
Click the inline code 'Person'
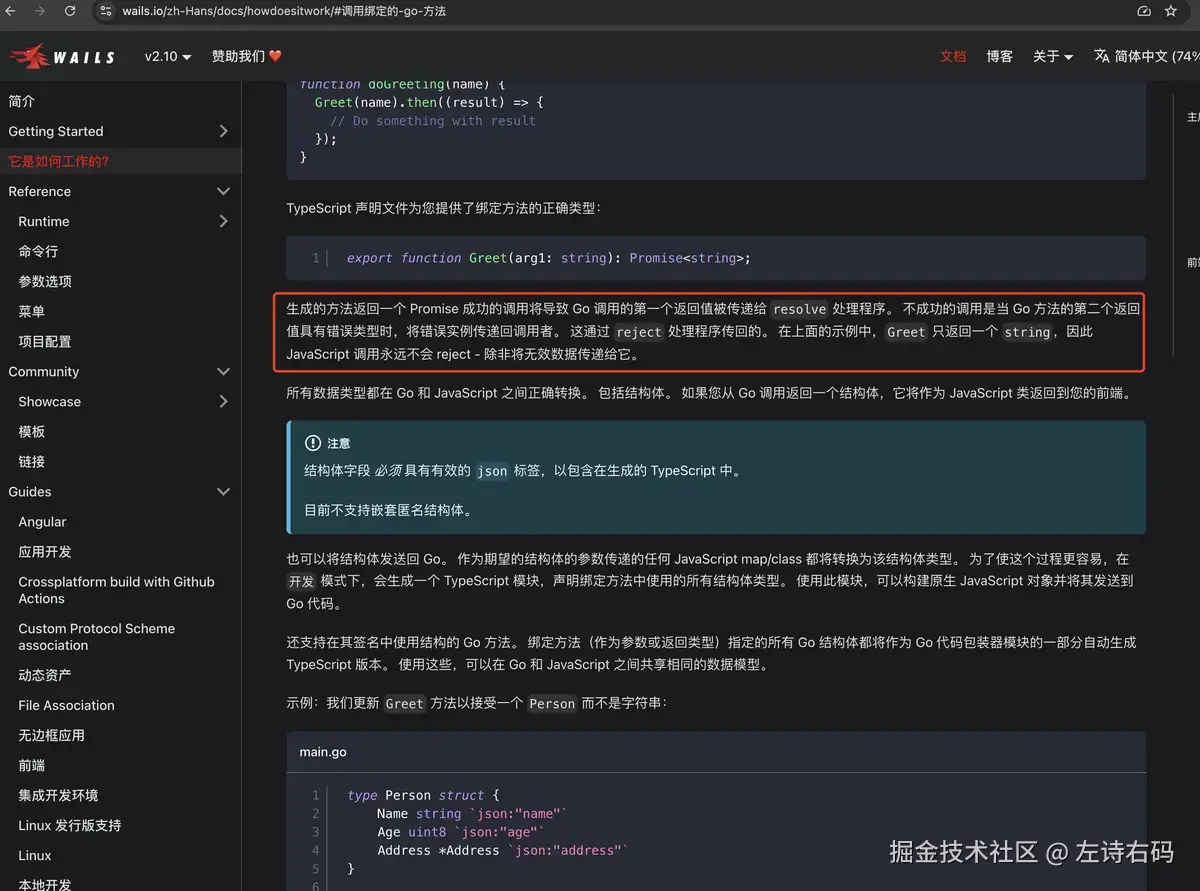[552, 703]
